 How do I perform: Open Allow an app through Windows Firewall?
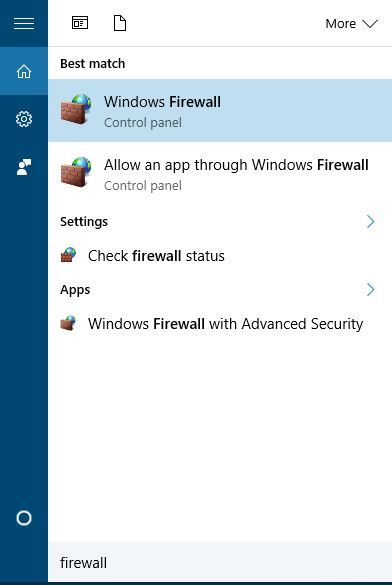(220, 174)
